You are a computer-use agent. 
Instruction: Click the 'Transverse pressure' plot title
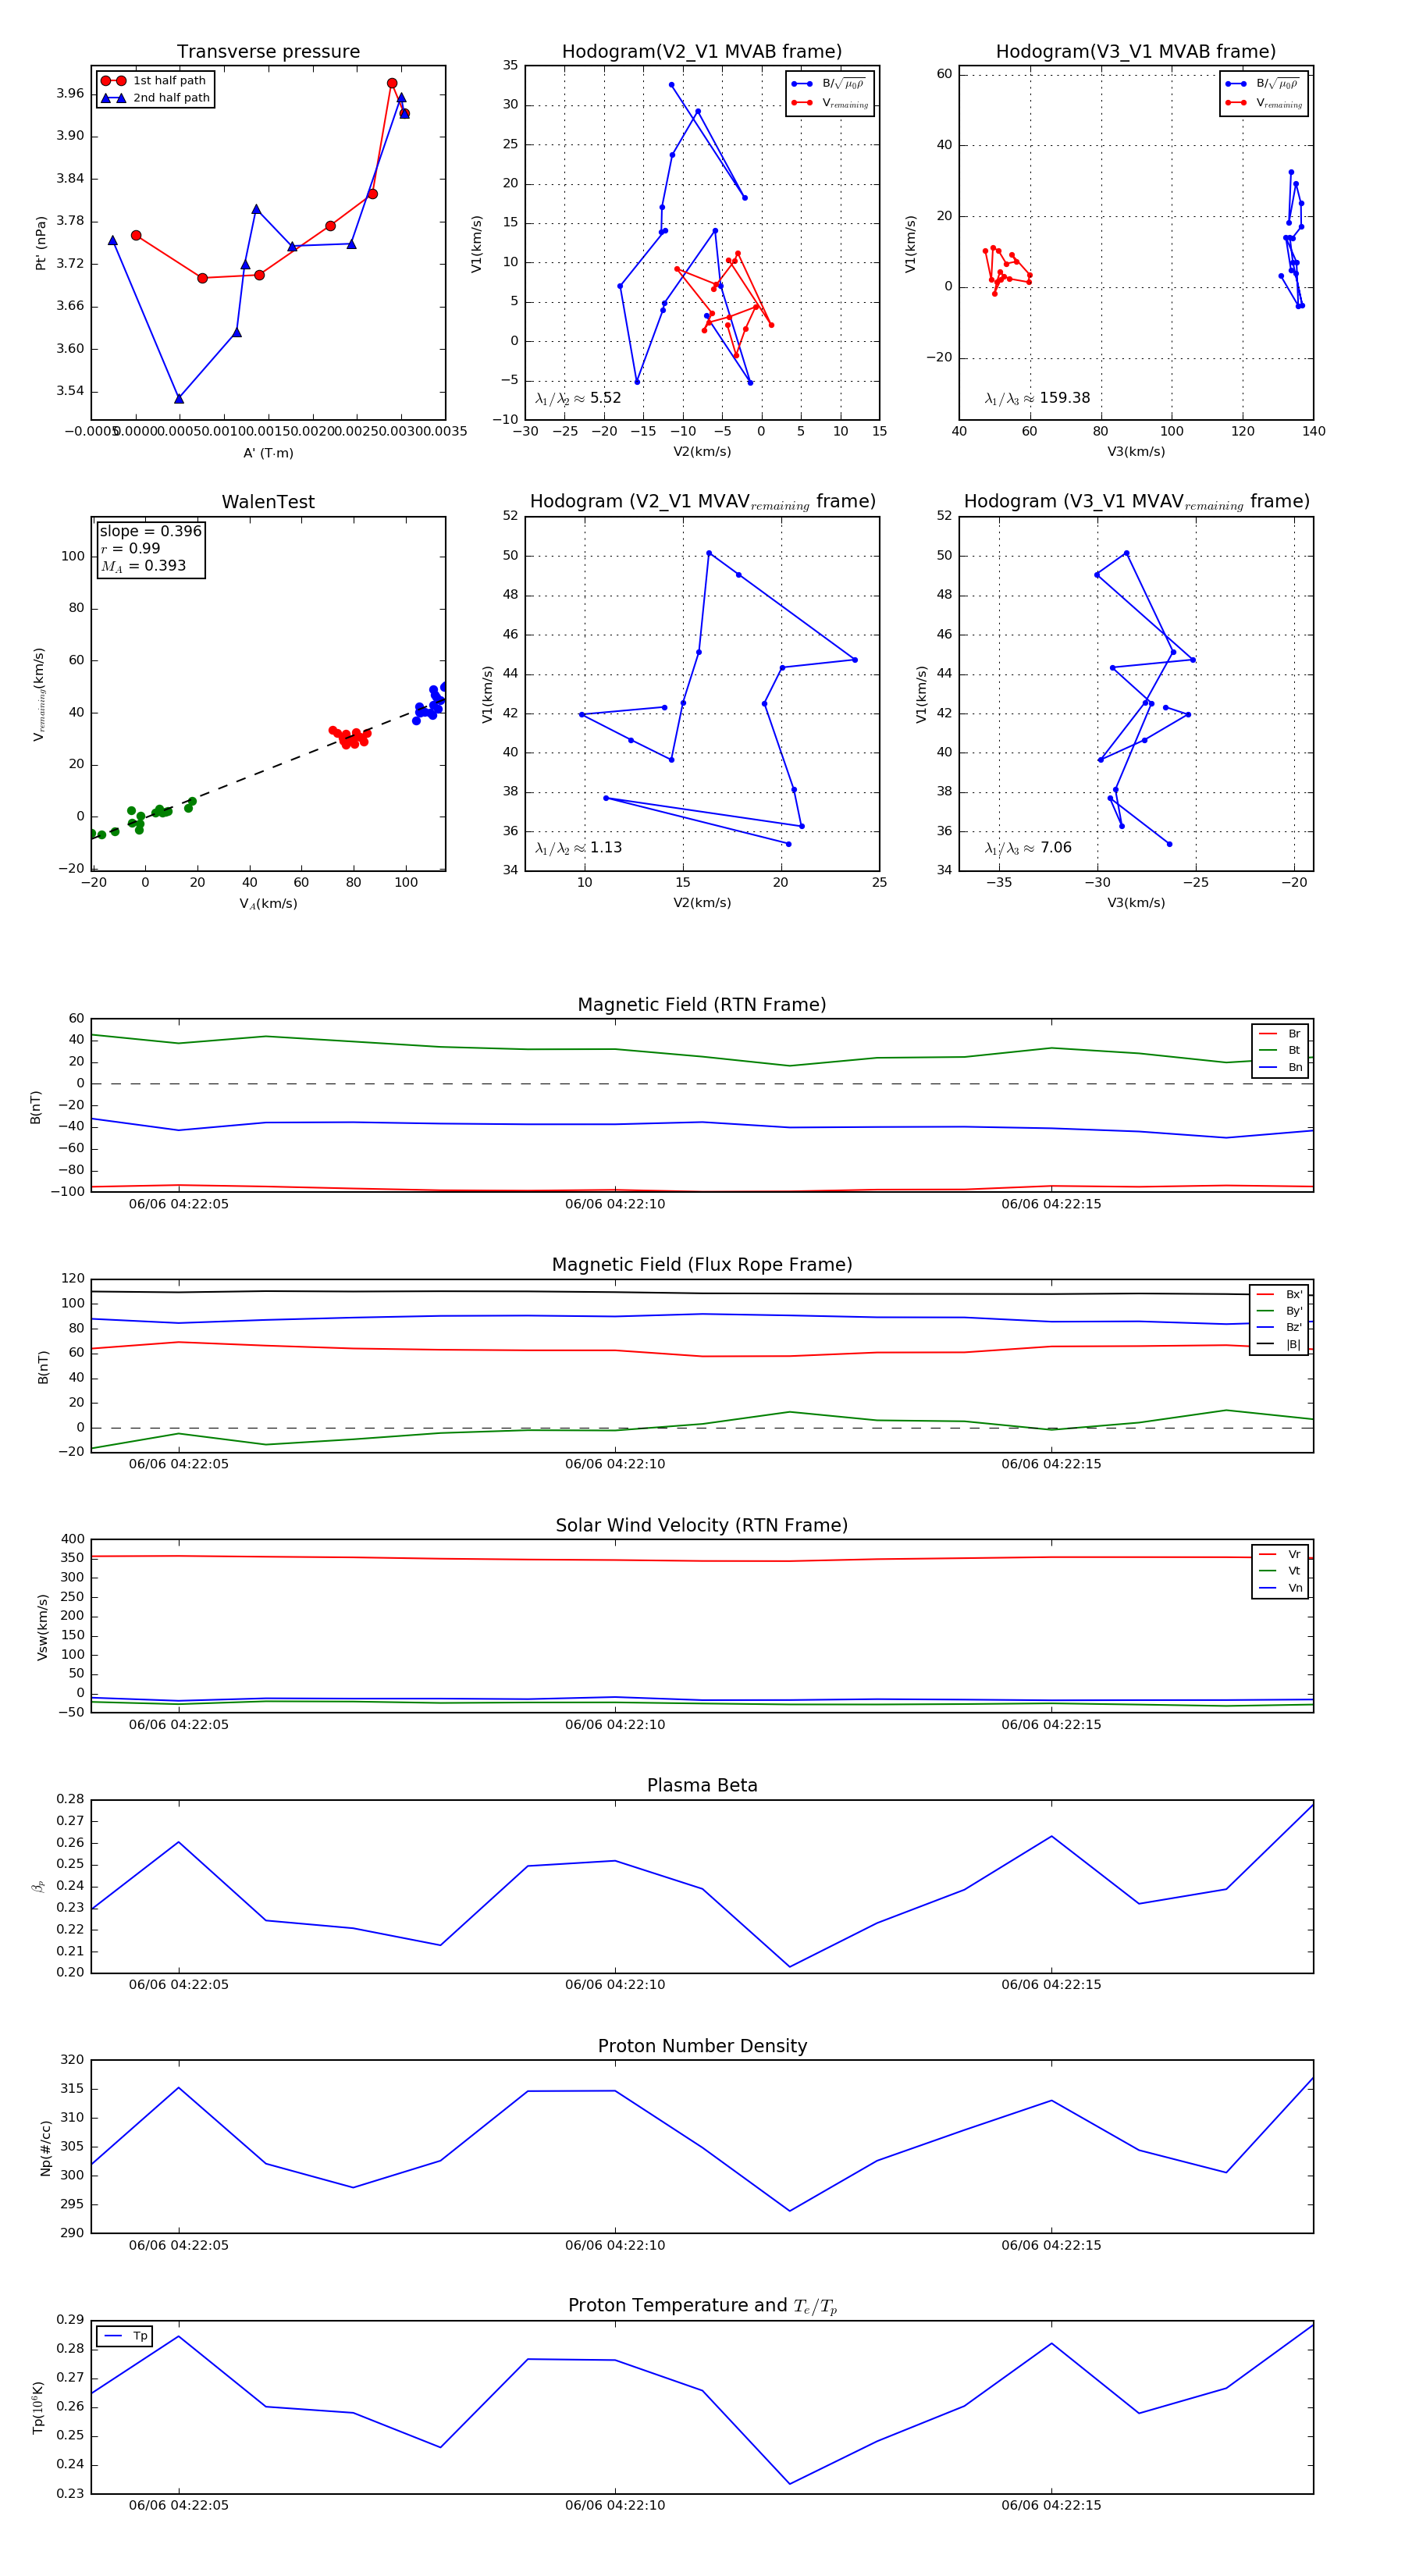tap(268, 51)
